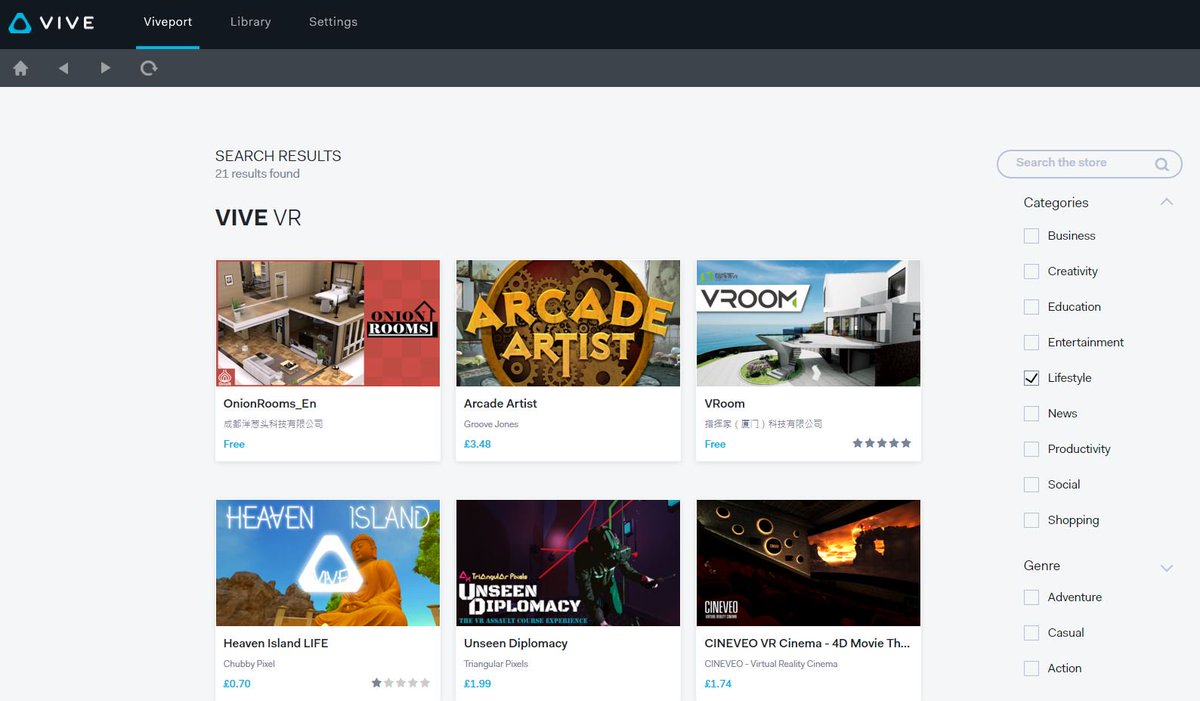Enable the News category checkbox
The height and width of the screenshot is (701, 1200).
[x=1031, y=414]
